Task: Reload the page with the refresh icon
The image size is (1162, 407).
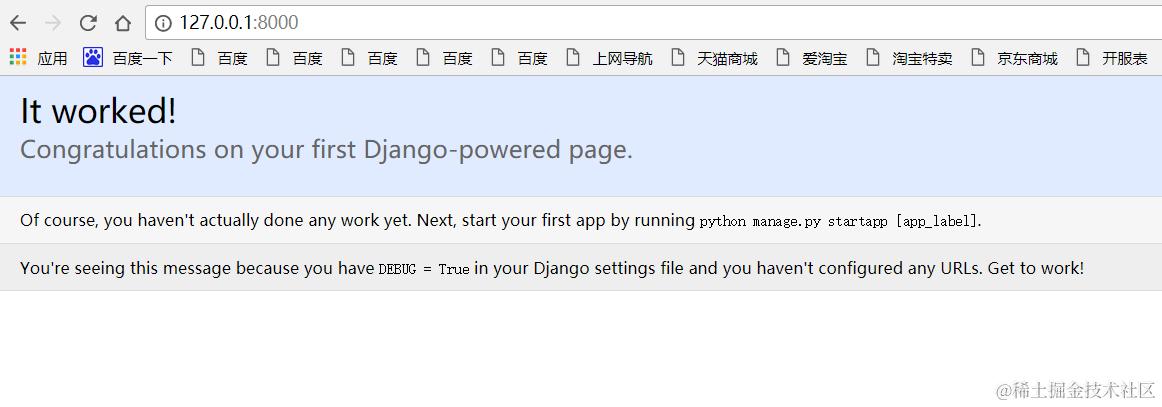Action: pyautogui.click(x=88, y=23)
